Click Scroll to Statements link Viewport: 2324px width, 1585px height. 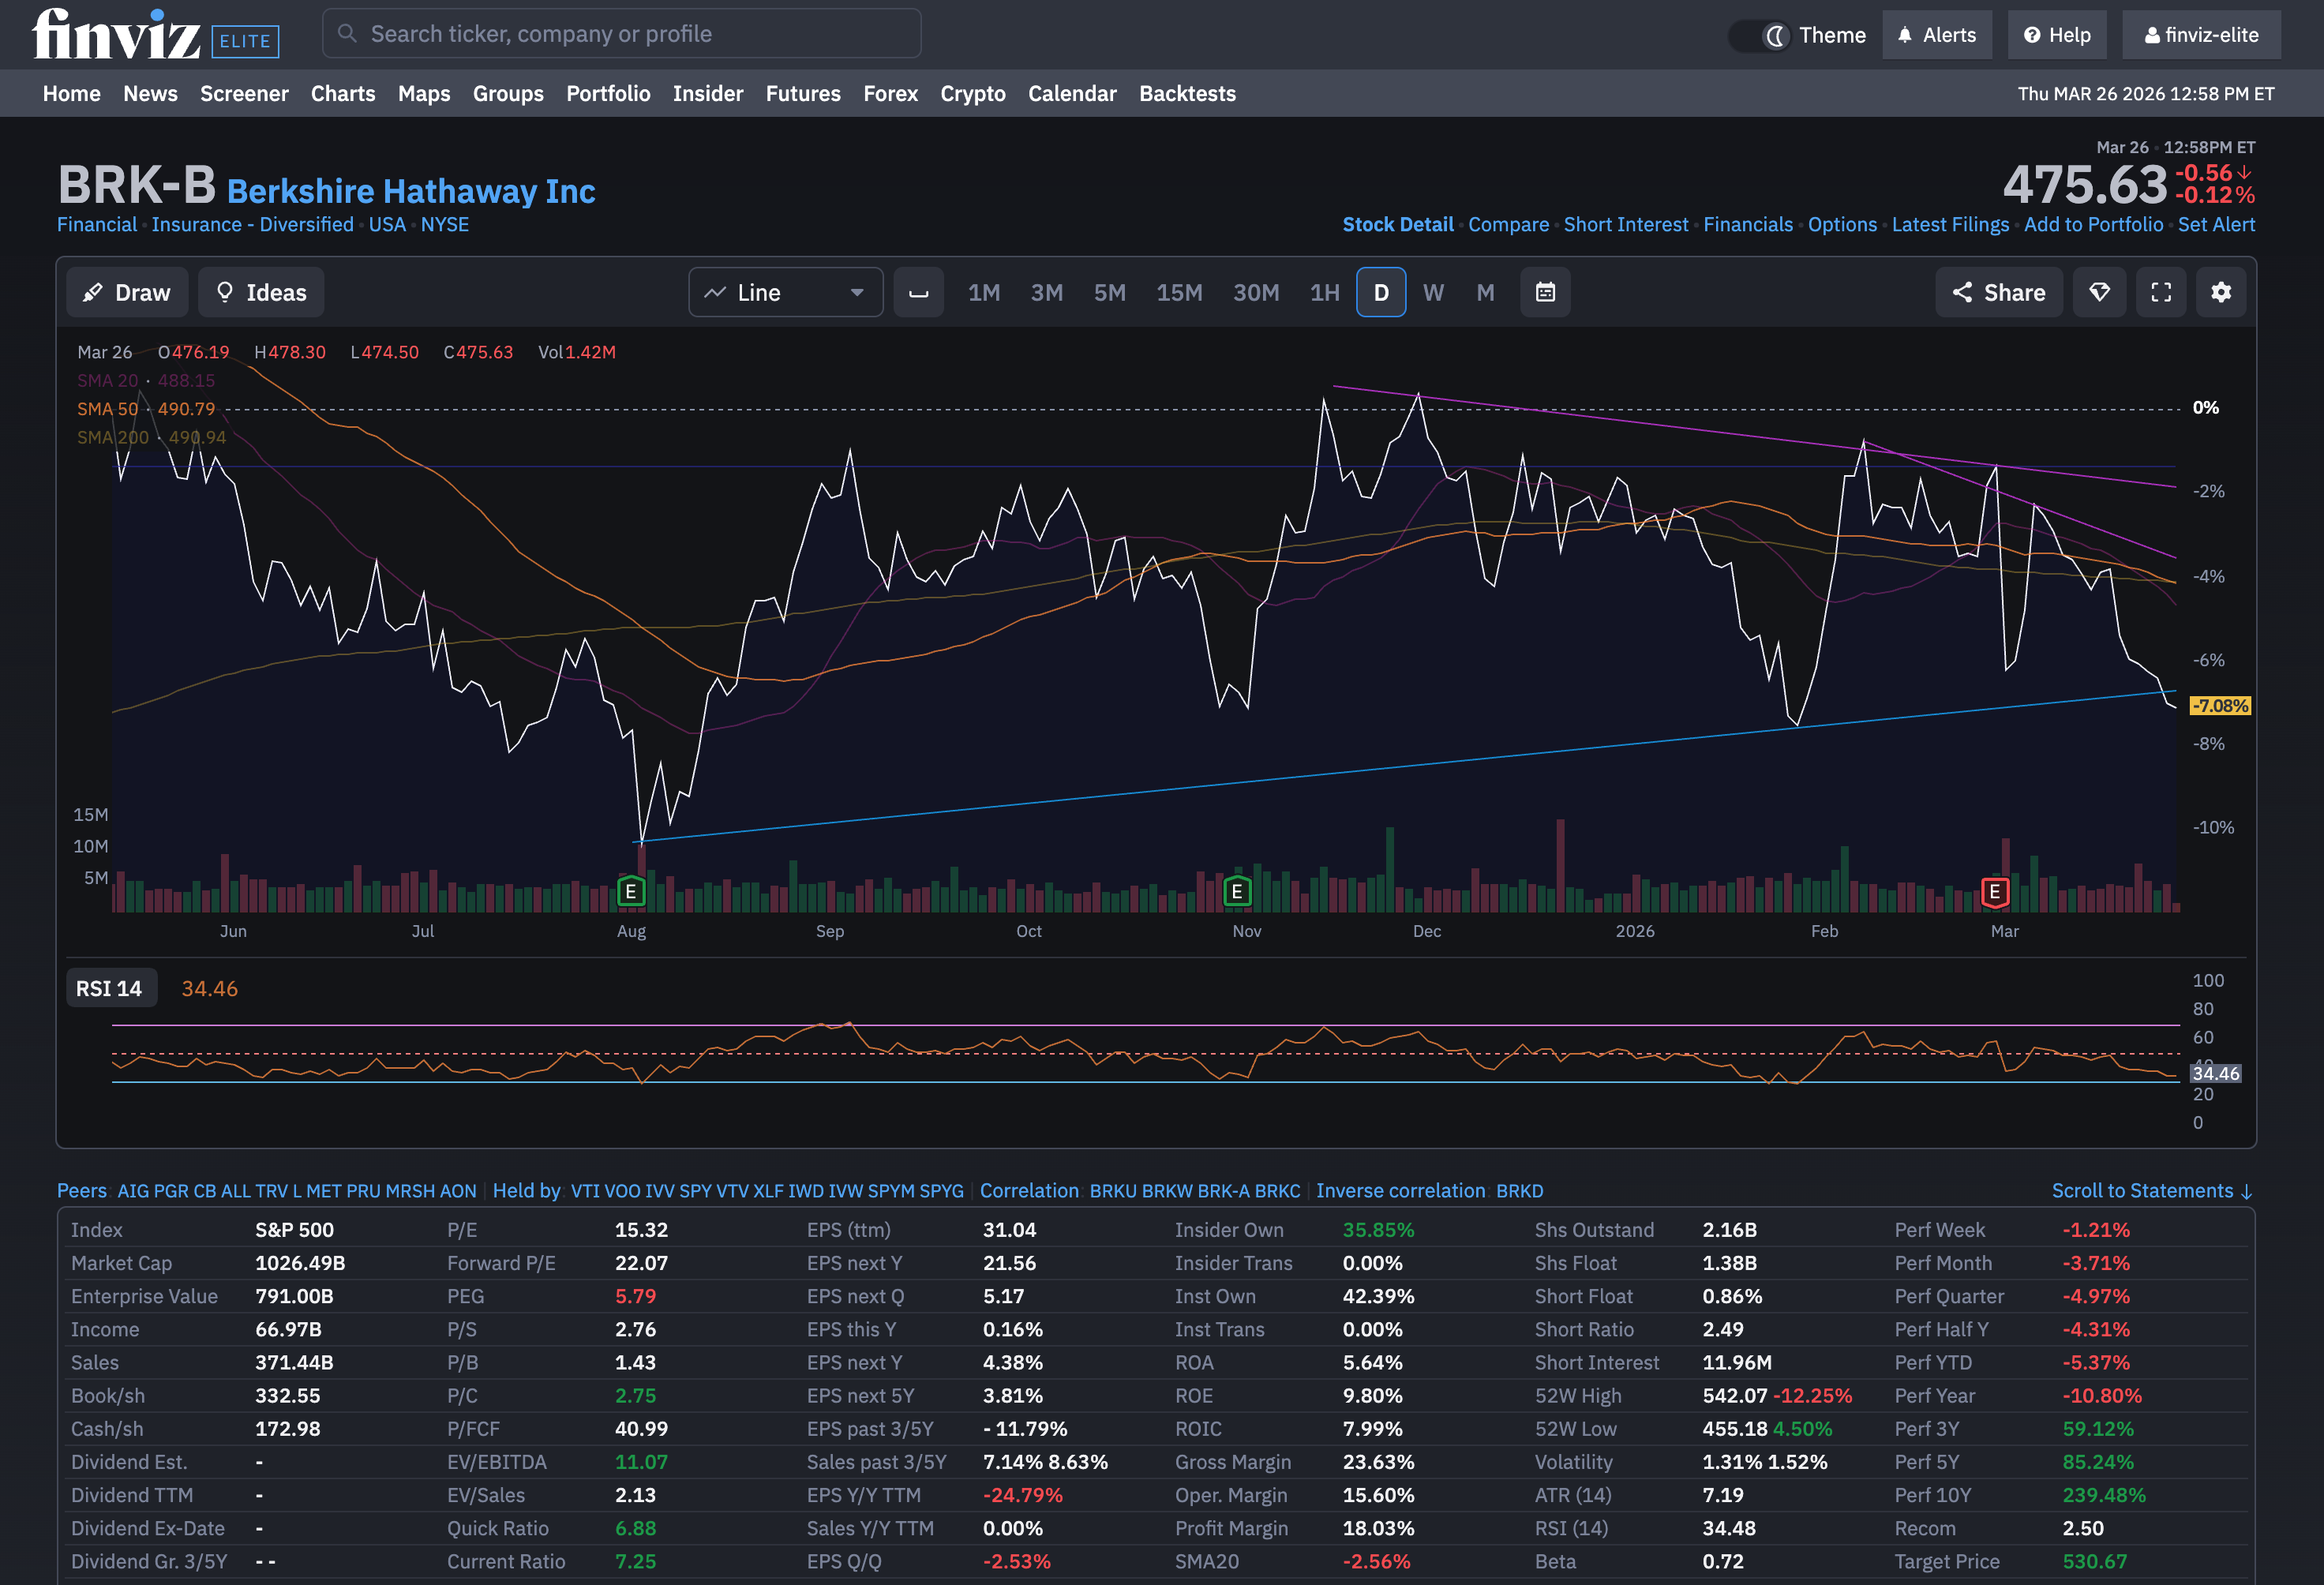(2151, 1190)
